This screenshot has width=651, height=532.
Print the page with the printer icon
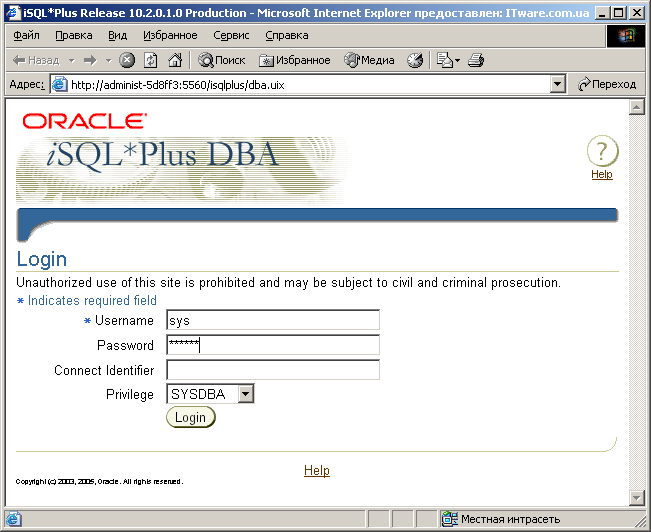tap(476, 60)
